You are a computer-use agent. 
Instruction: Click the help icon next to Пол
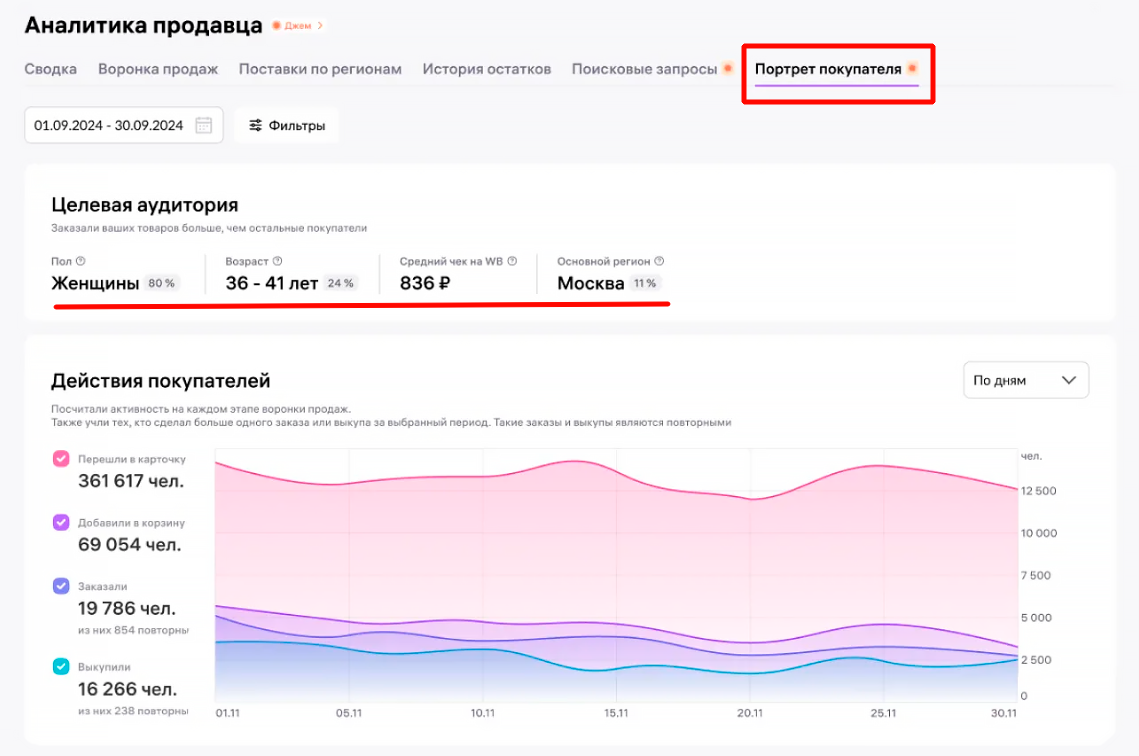80,262
